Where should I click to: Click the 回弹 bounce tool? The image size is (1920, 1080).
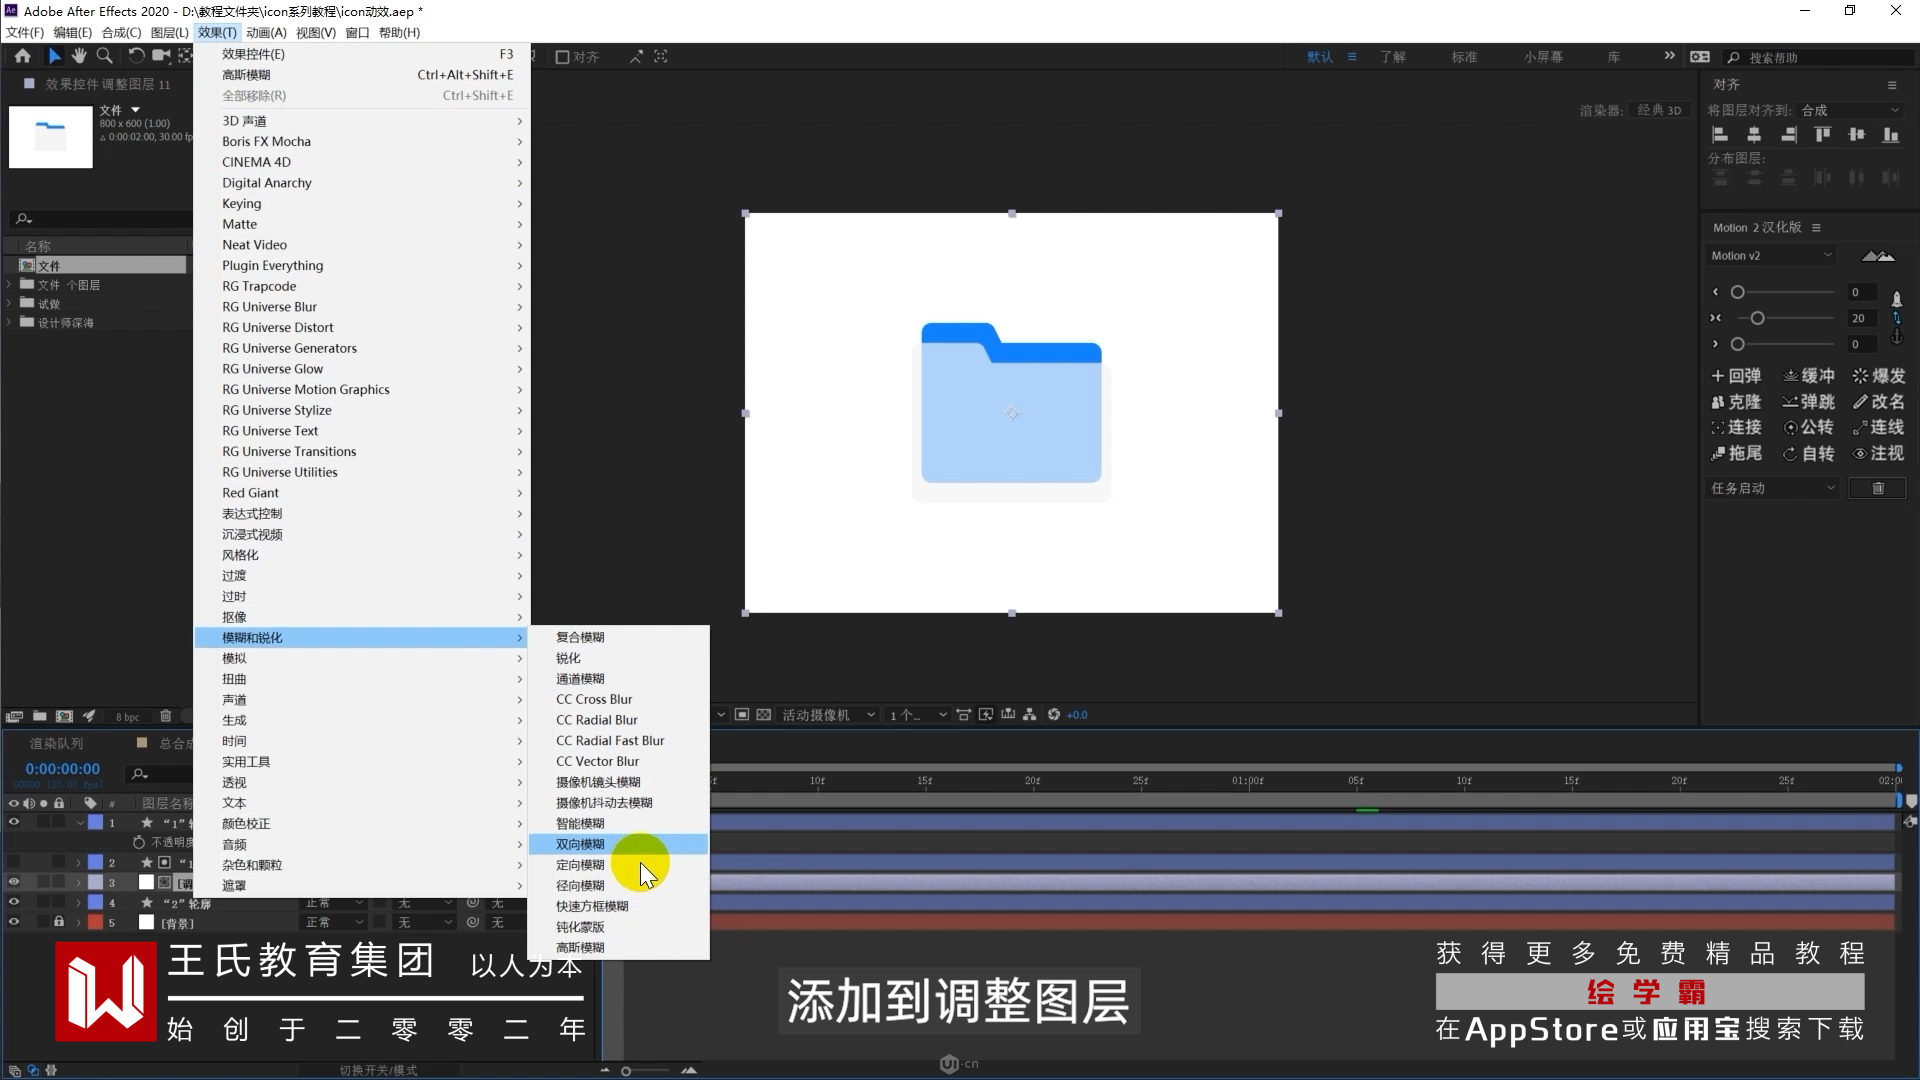point(1736,376)
